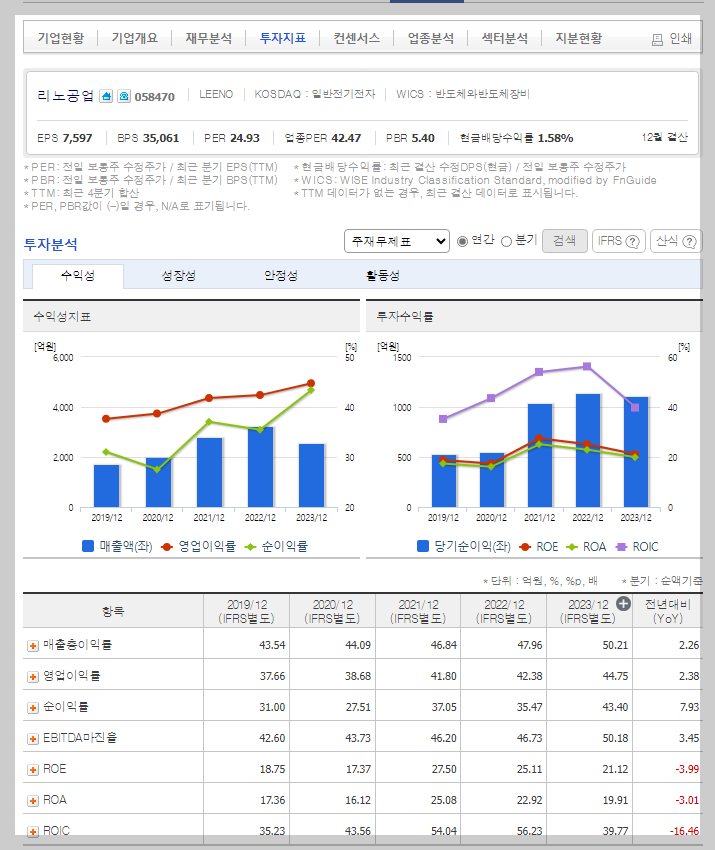This screenshot has height=850, width=715.
Task: Click the ROIC point for 2022/12
Action: pyautogui.click(x=587, y=366)
